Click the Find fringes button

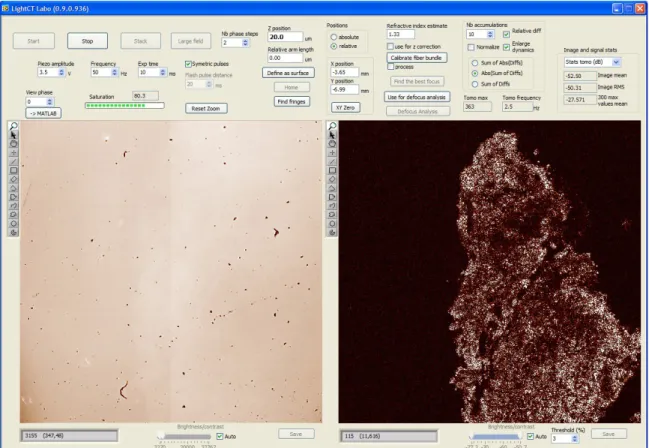point(291,101)
